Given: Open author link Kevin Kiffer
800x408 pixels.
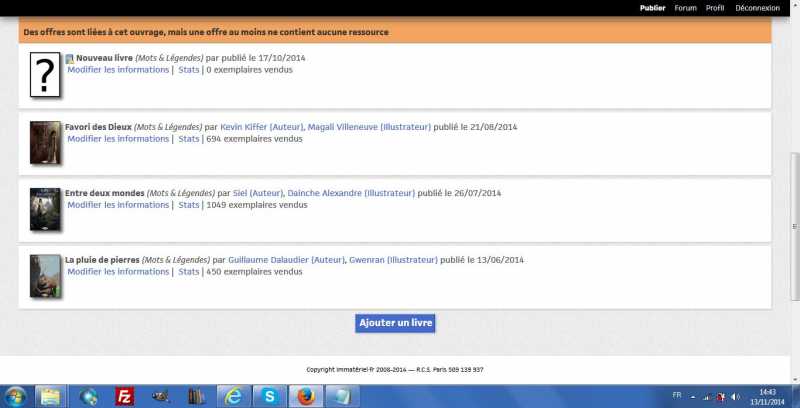Looking at the screenshot, I should pyautogui.click(x=247, y=127).
